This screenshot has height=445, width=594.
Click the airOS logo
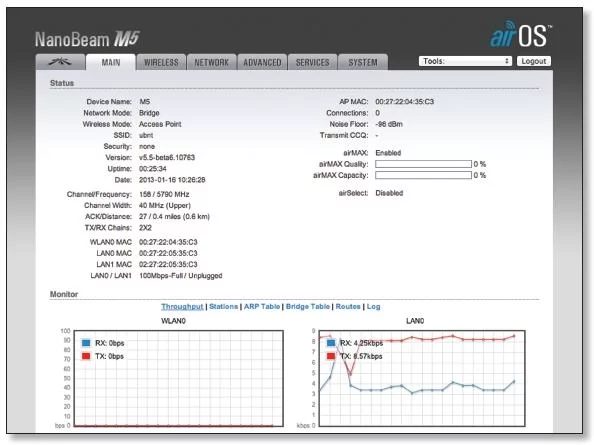point(521,35)
